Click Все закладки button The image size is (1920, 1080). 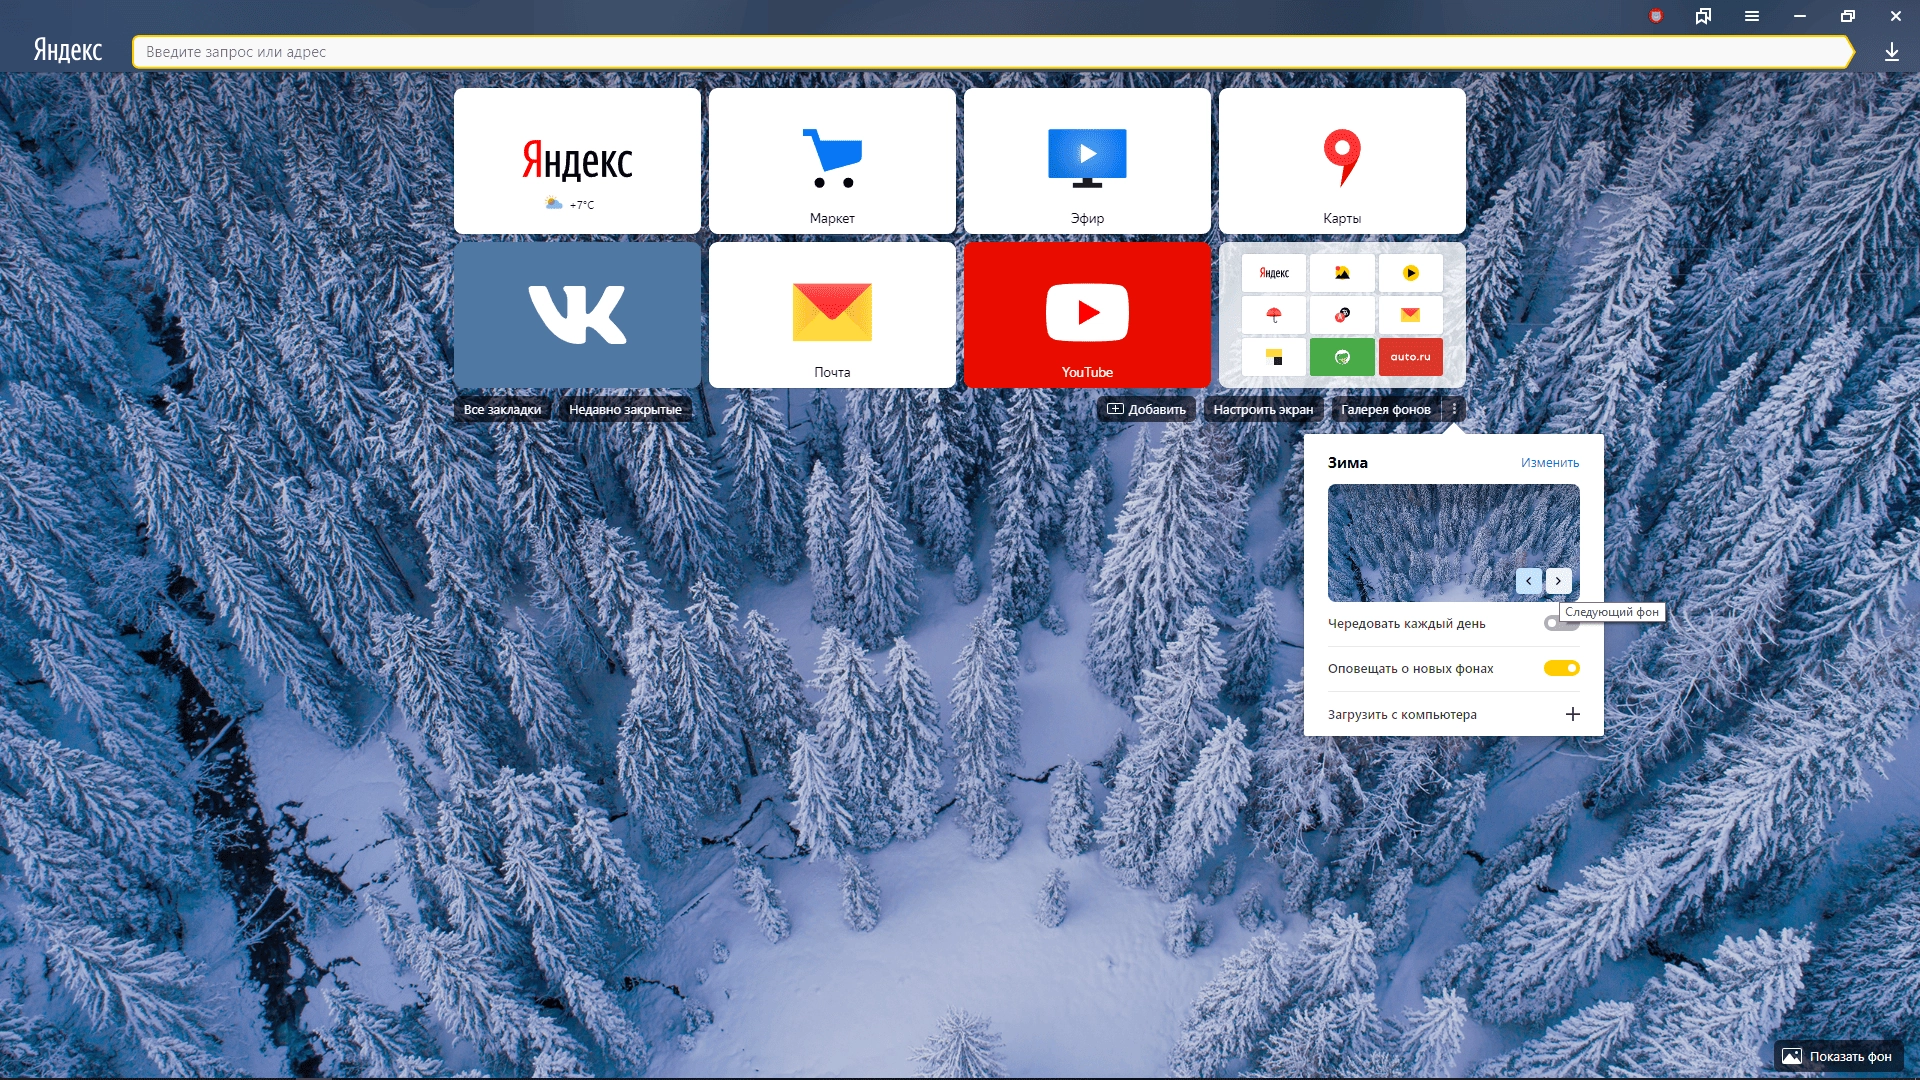point(502,409)
